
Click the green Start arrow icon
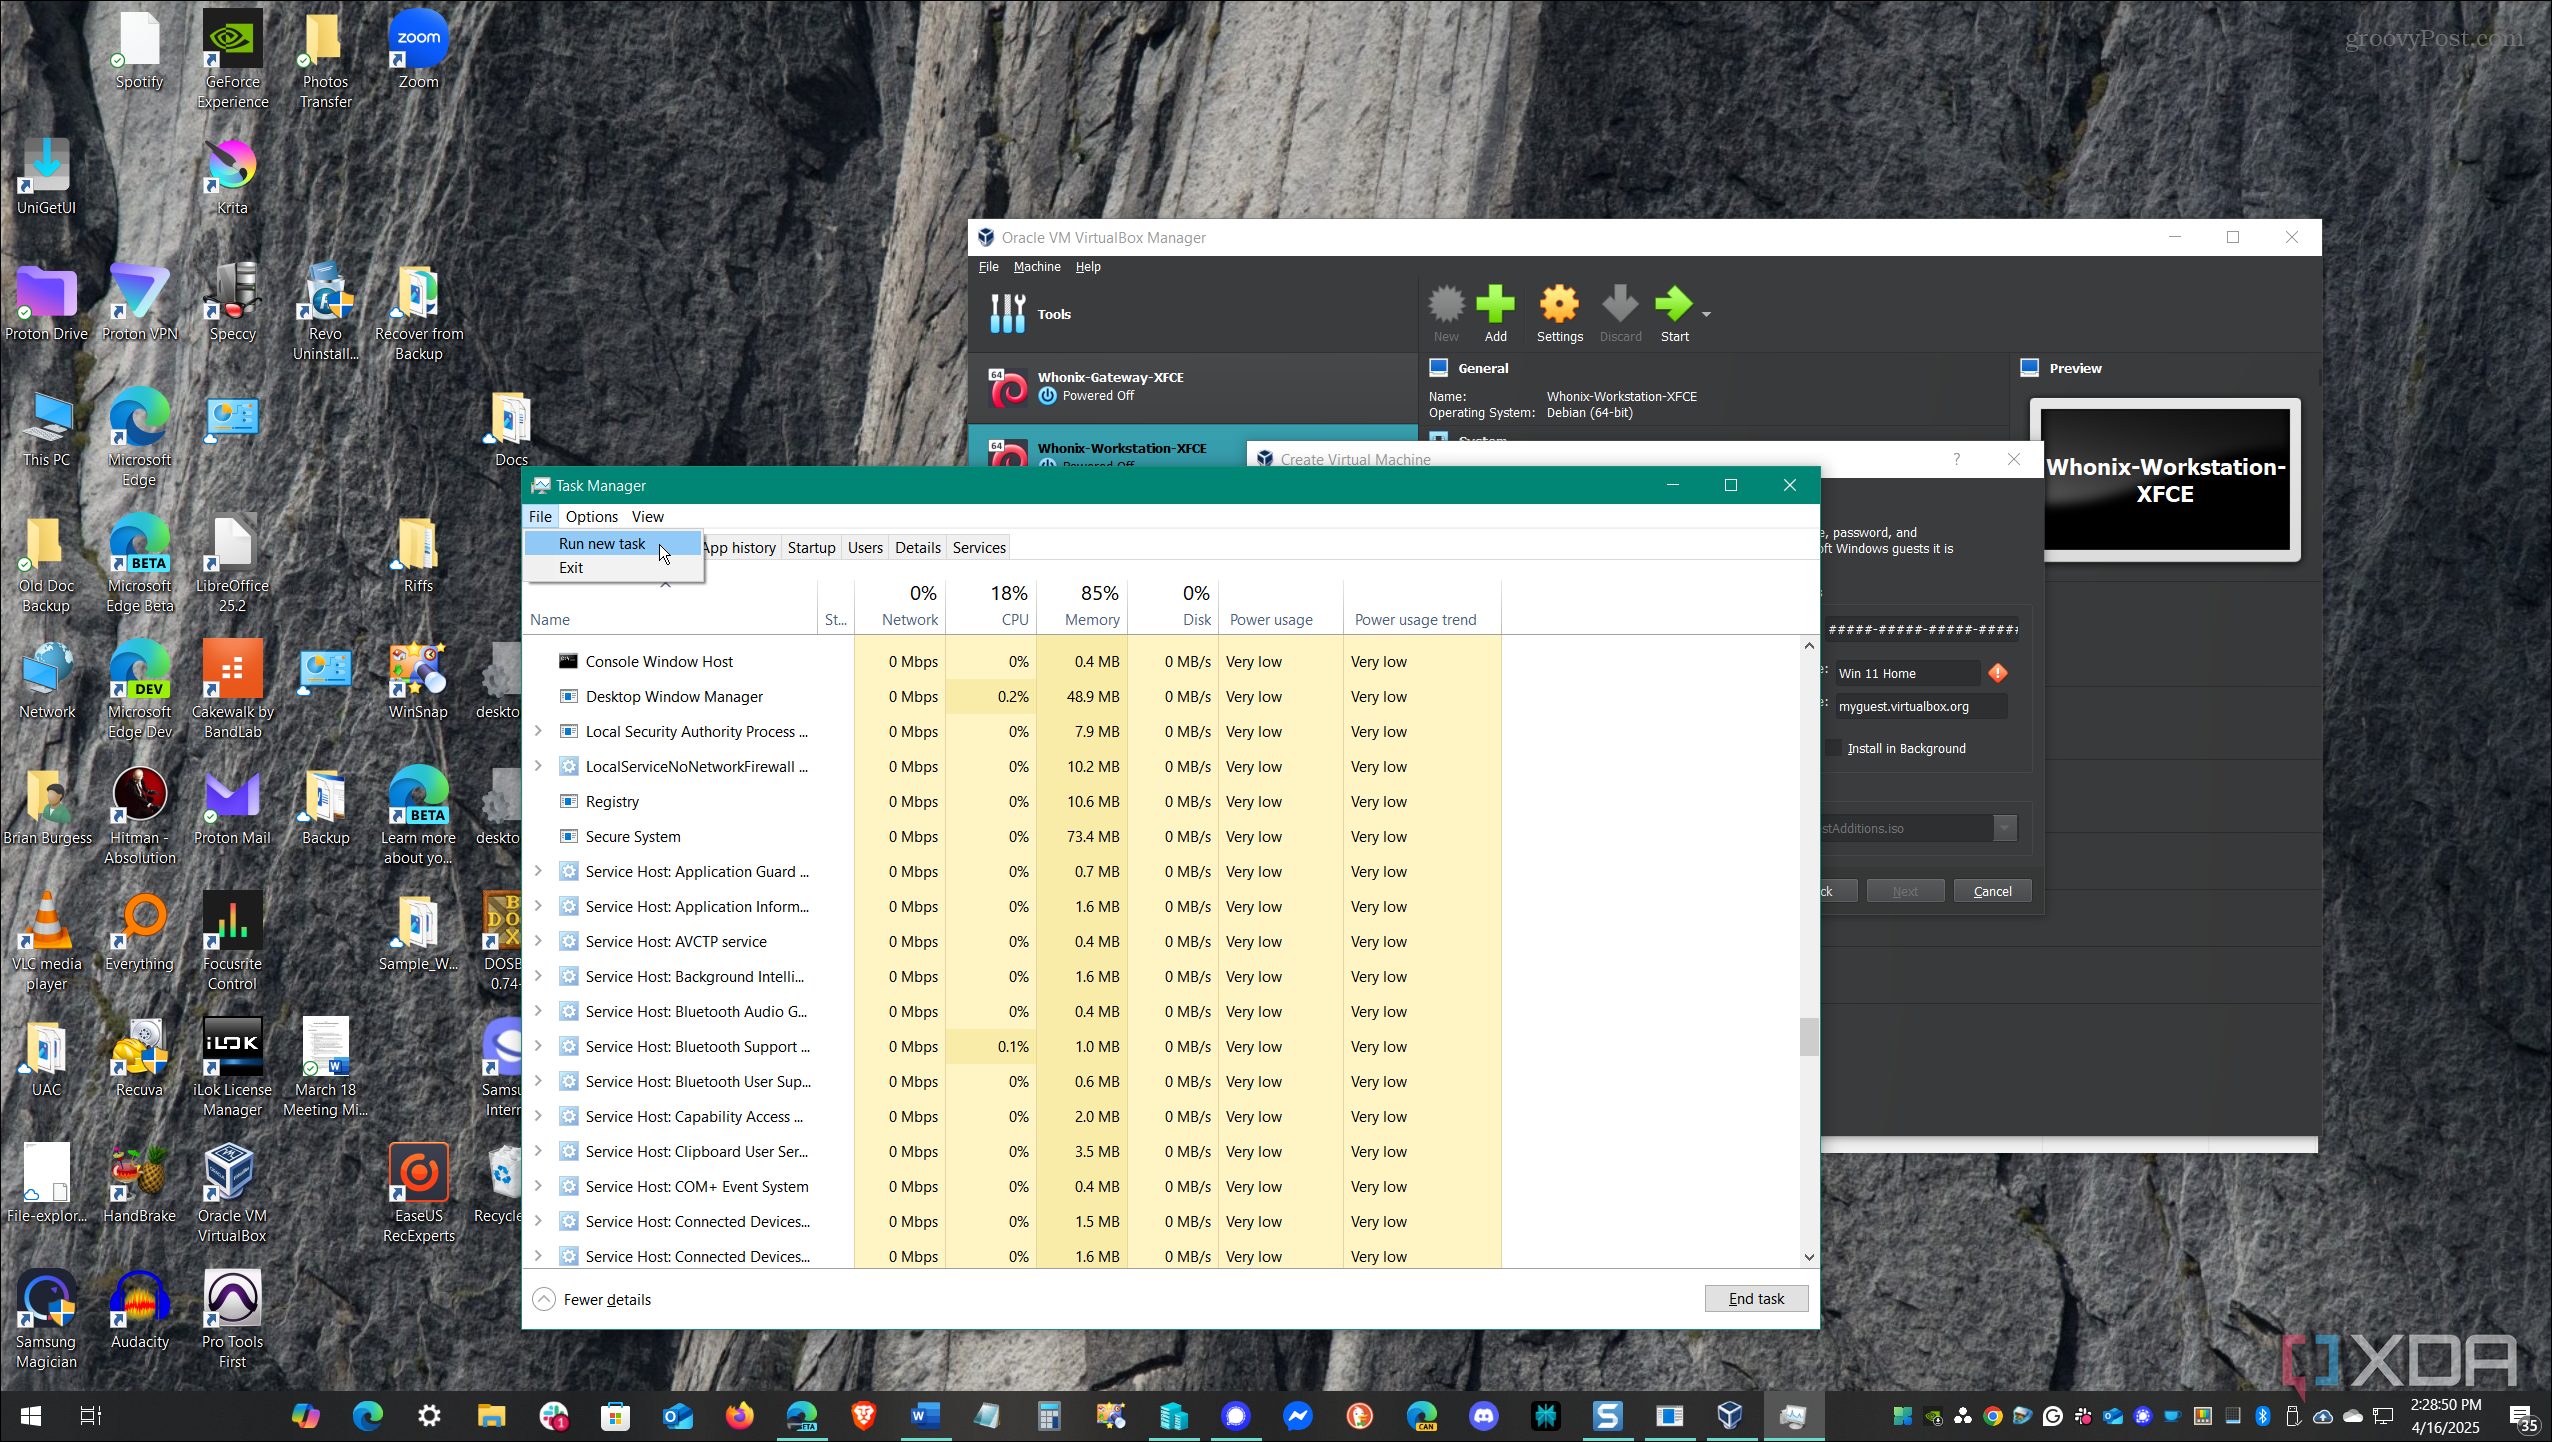[1673, 306]
